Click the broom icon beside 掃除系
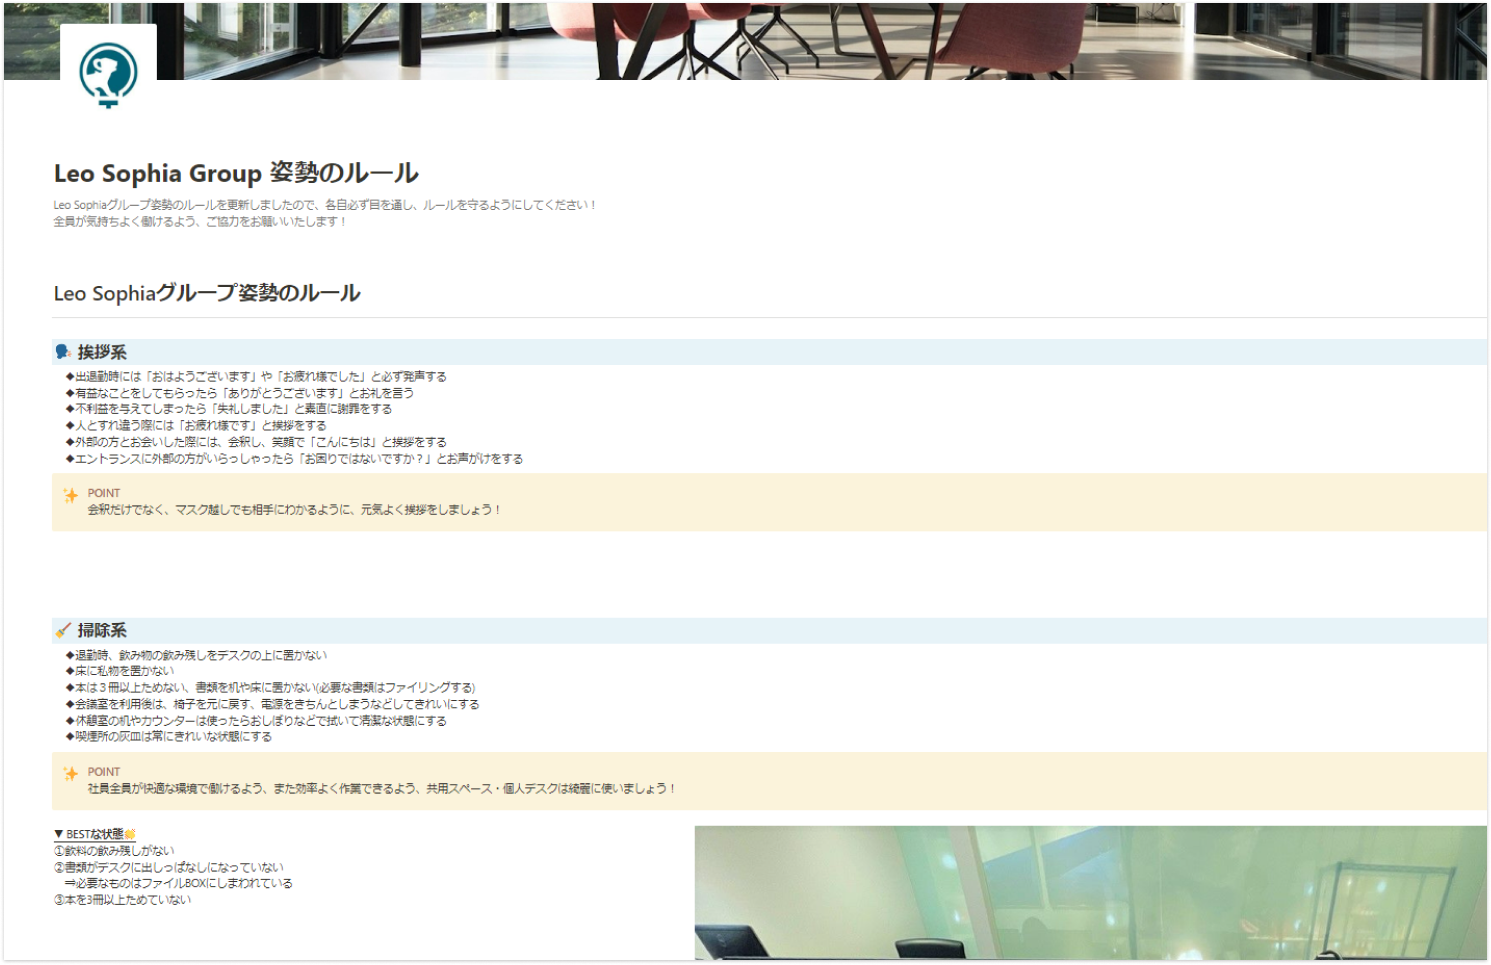Viewport: 1491px width, 965px height. 63,630
